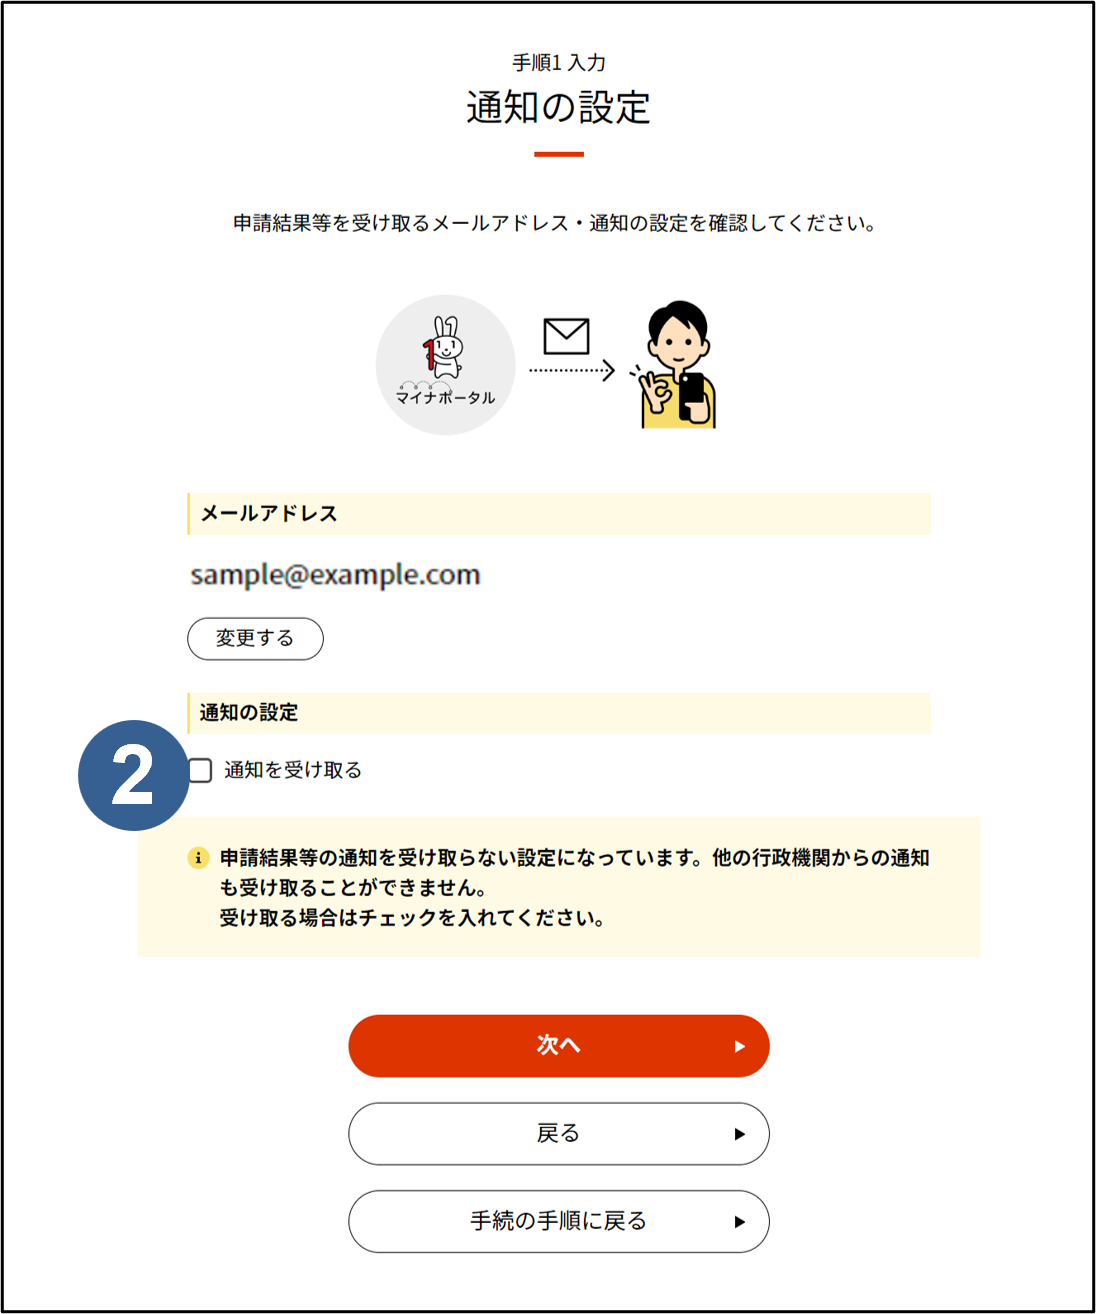This screenshot has width=1096, height=1314.
Task: Click the 変更する button
Action: tap(255, 639)
